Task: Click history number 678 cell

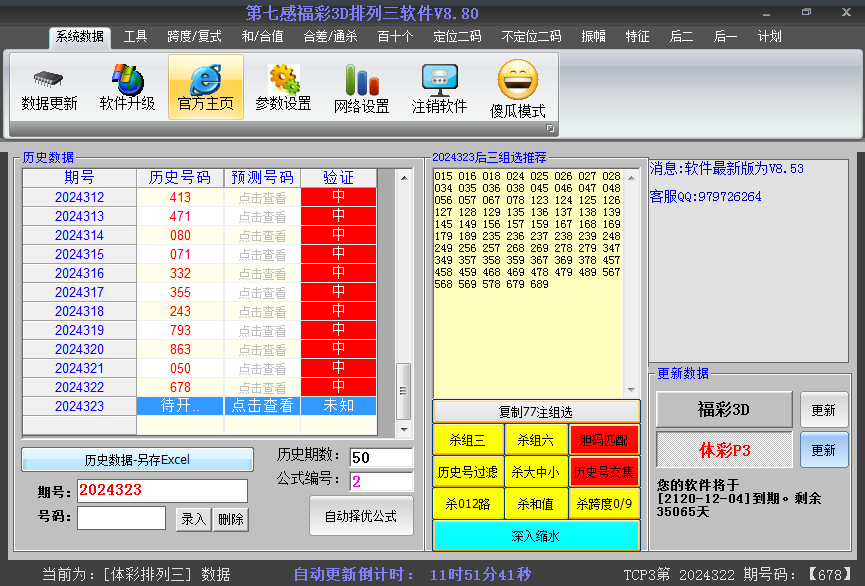Action: (x=180, y=387)
